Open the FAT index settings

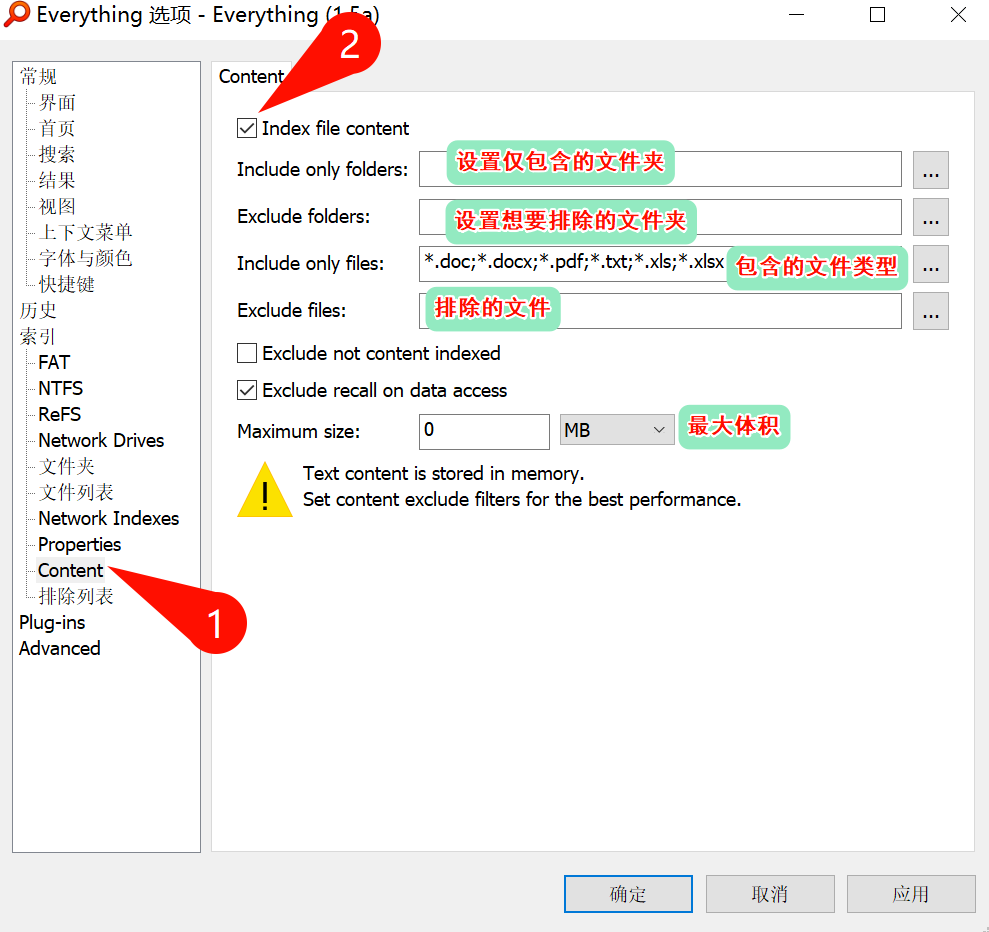point(54,363)
